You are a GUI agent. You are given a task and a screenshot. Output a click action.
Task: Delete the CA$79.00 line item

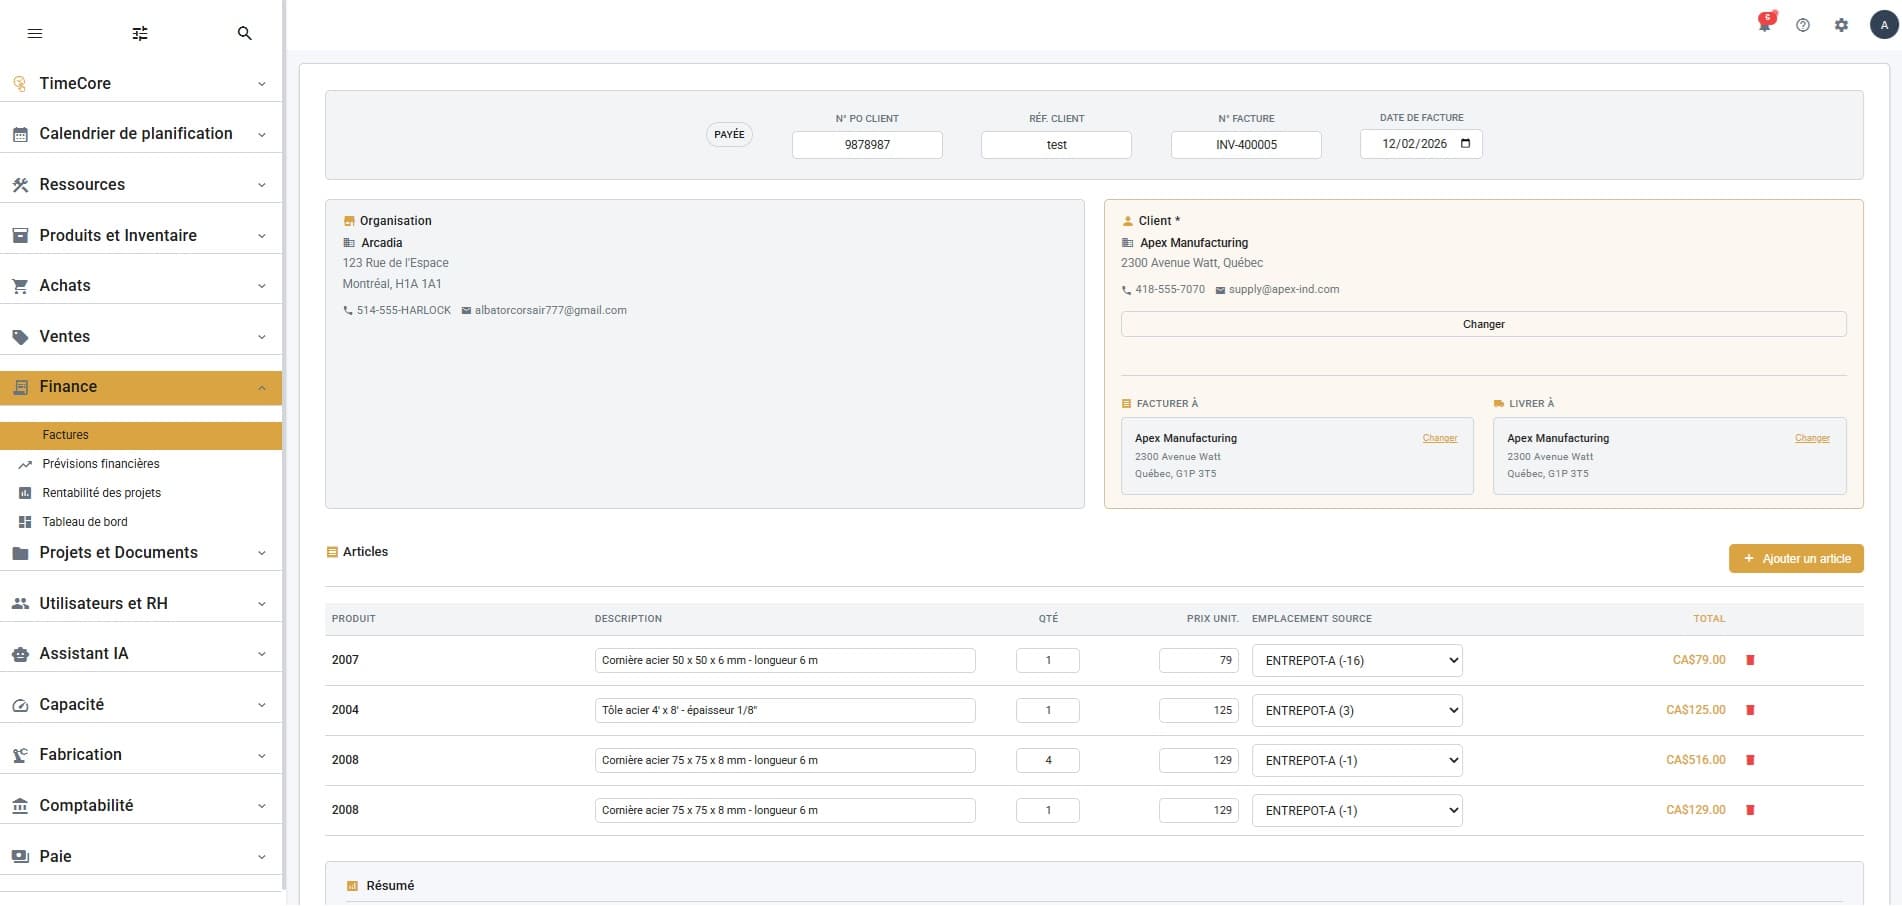(x=1750, y=660)
